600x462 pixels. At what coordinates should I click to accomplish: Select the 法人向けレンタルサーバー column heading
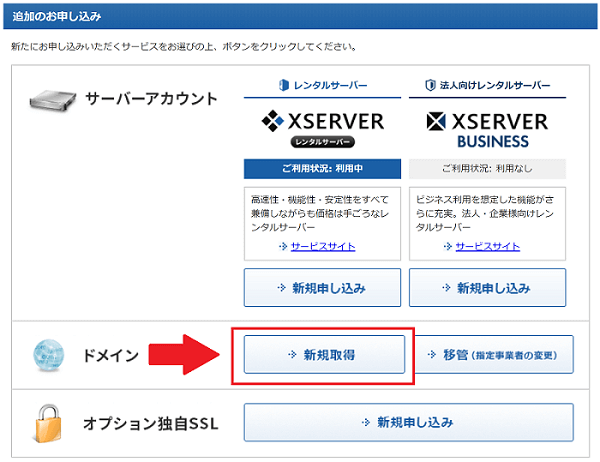[x=487, y=85]
